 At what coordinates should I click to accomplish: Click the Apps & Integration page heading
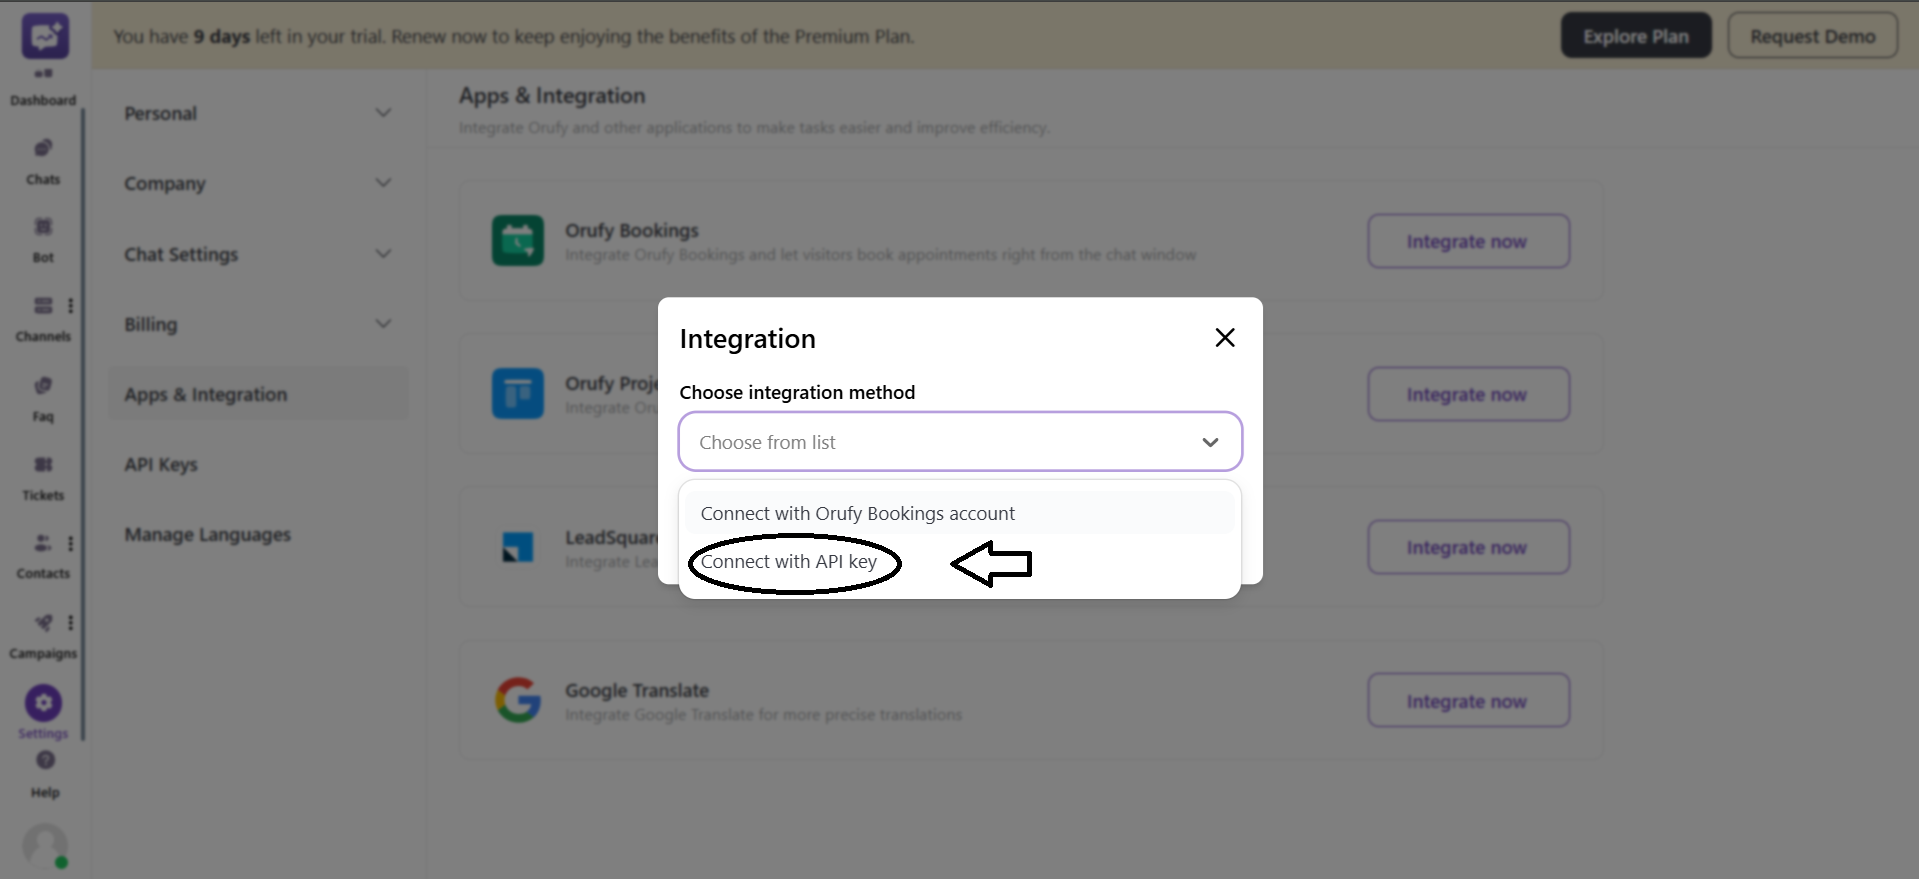coord(552,96)
